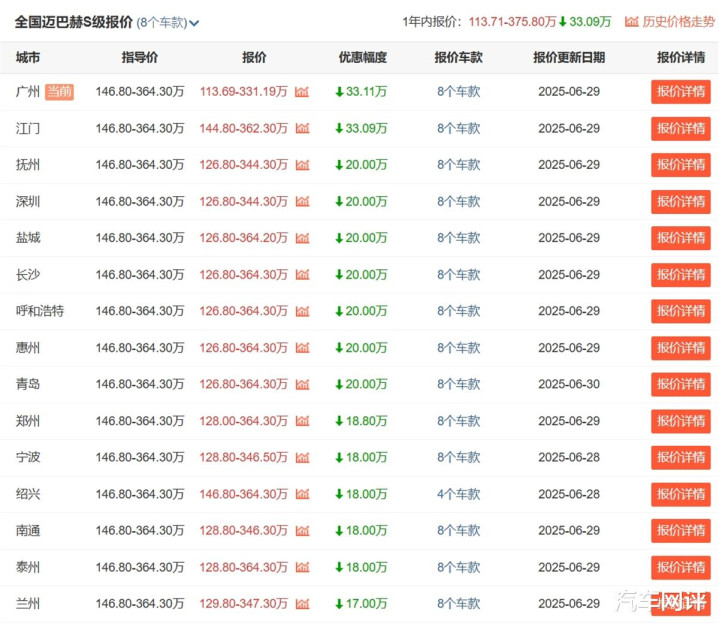719x627 pixels.
Task: Open 8个车款 link in 广州 row
Action: click(x=459, y=92)
